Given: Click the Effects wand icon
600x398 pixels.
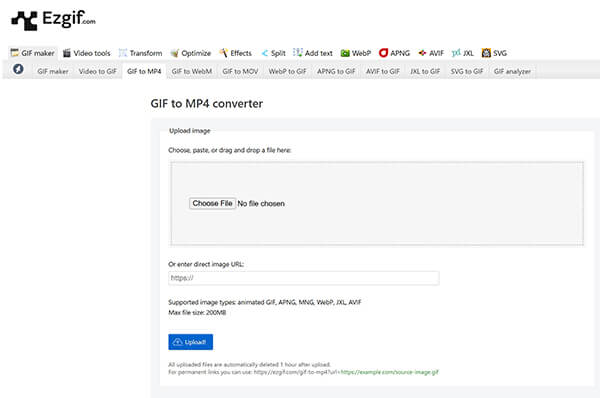Looking at the screenshot, I should (x=223, y=53).
